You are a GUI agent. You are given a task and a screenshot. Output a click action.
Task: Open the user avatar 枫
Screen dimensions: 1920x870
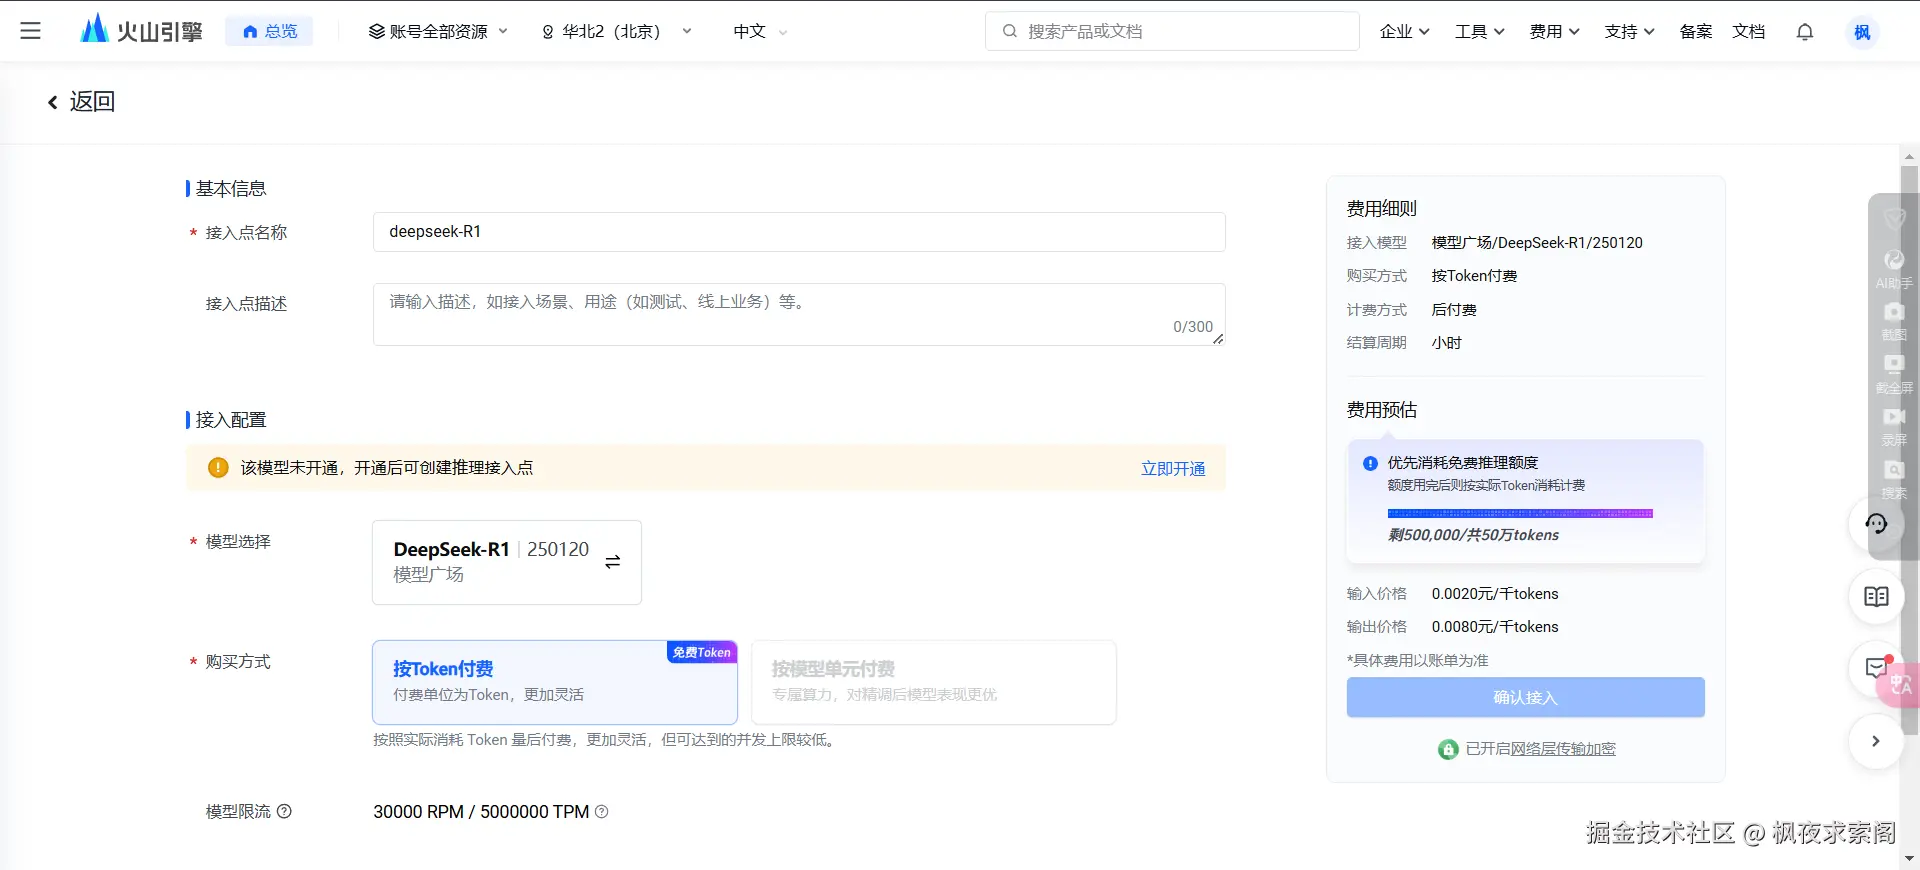point(1862,32)
